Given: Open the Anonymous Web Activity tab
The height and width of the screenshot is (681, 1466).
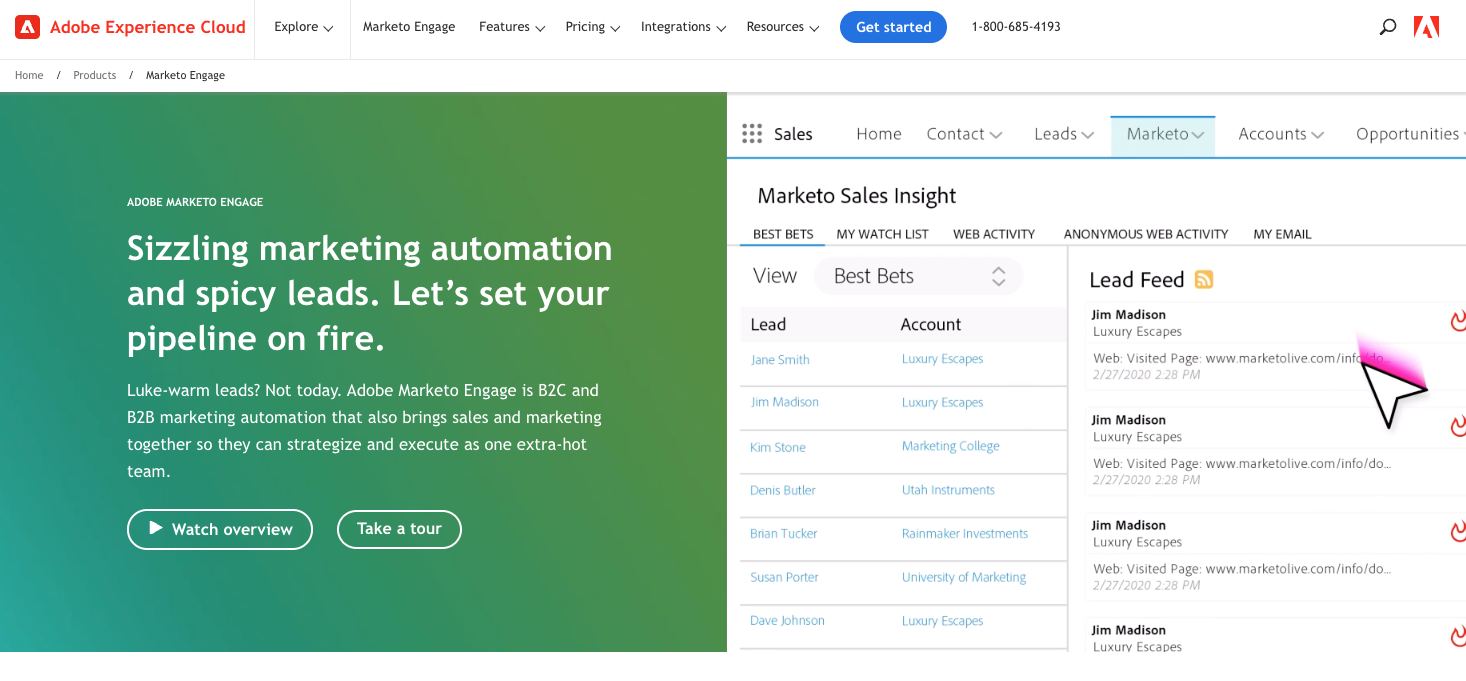Looking at the screenshot, I should click(1146, 234).
